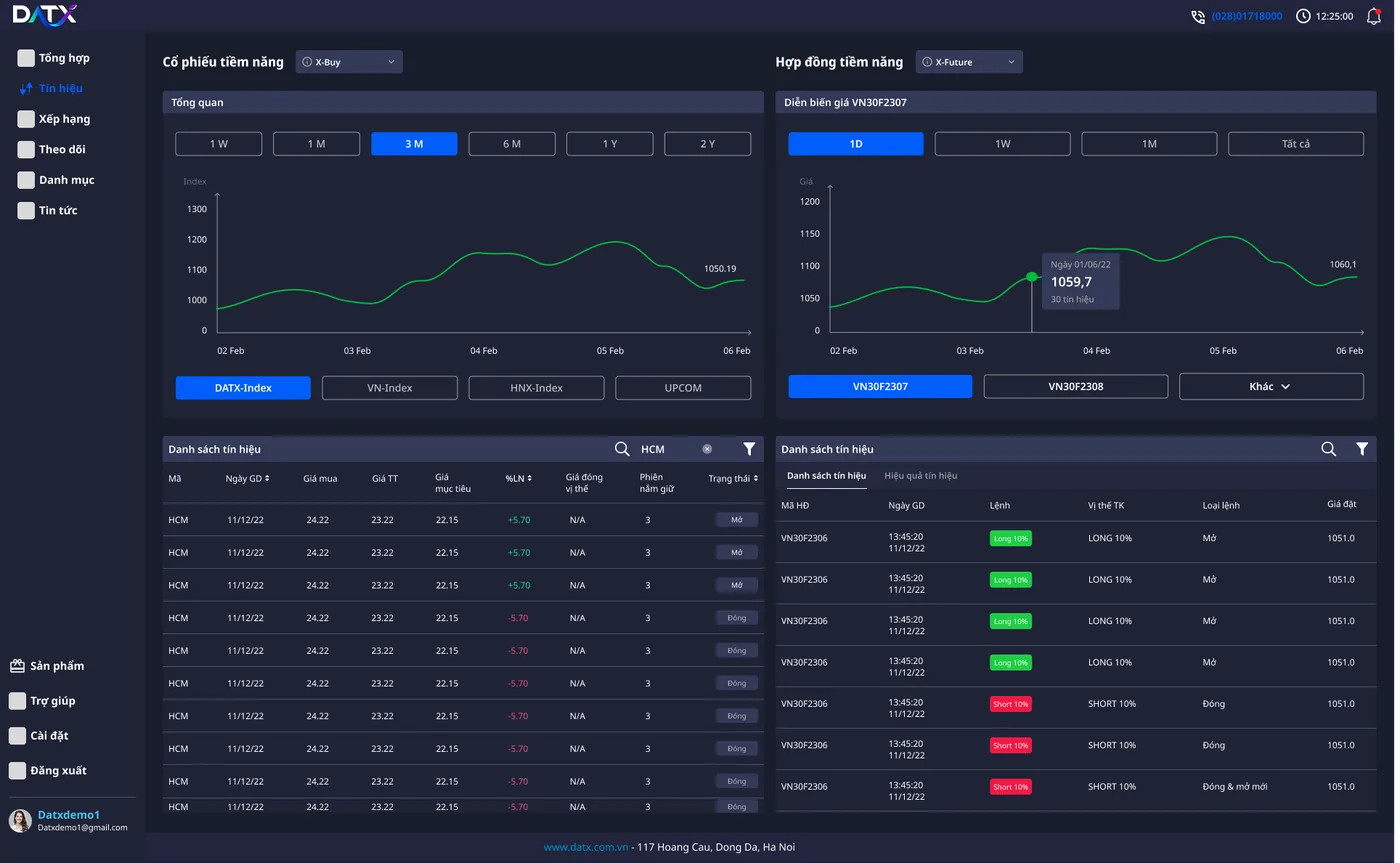The image size is (1400, 863).
Task: Open the Hiệu quả tín hiệu tab
Action: pyautogui.click(x=921, y=476)
